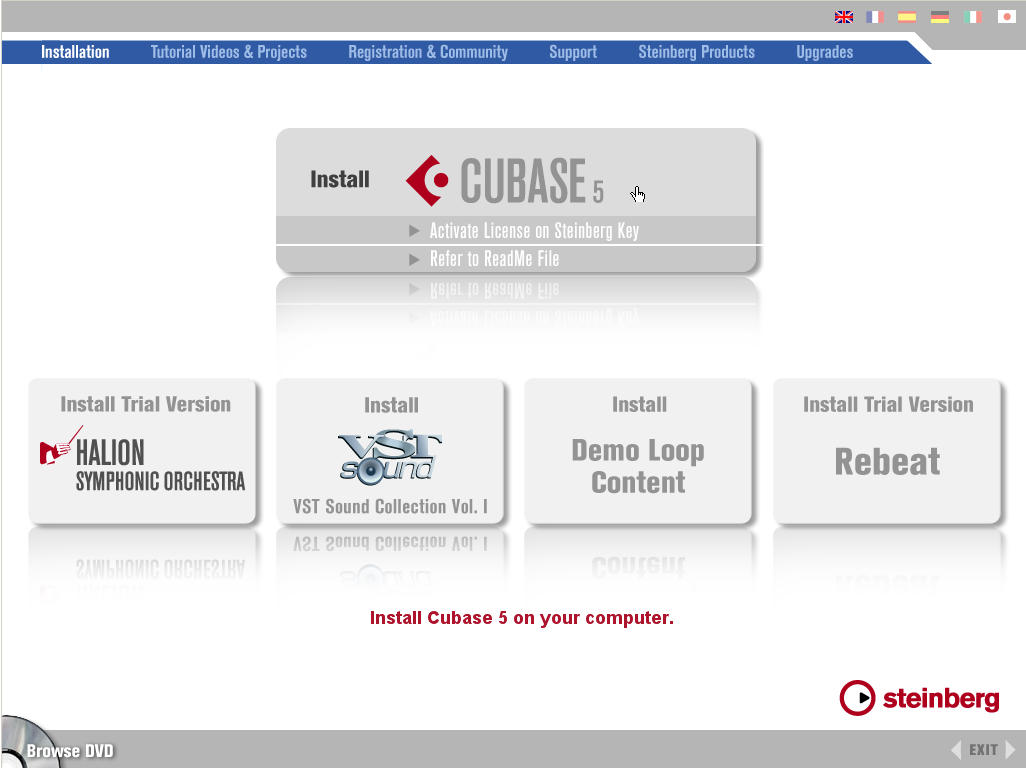The image size is (1026, 768).
Task: Open the Support tab
Action: click(573, 52)
